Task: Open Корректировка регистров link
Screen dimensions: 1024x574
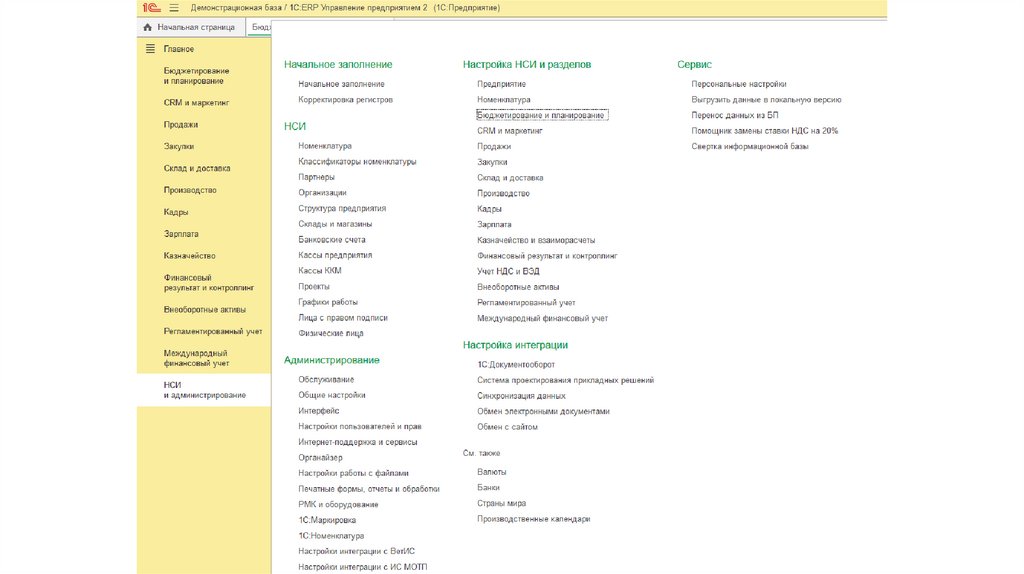Action: click(x=345, y=100)
